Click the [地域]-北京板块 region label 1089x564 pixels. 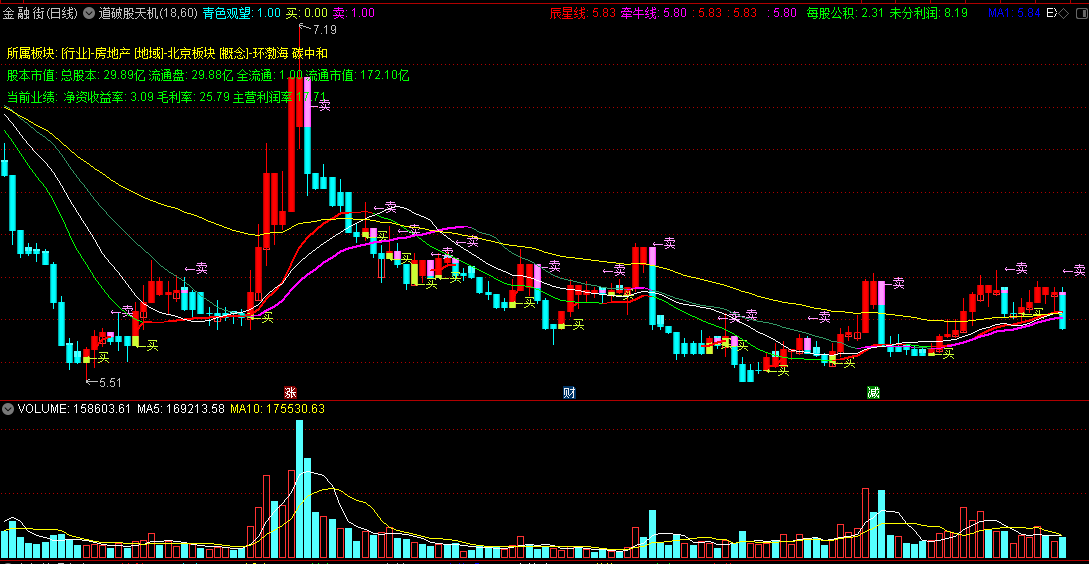point(174,53)
